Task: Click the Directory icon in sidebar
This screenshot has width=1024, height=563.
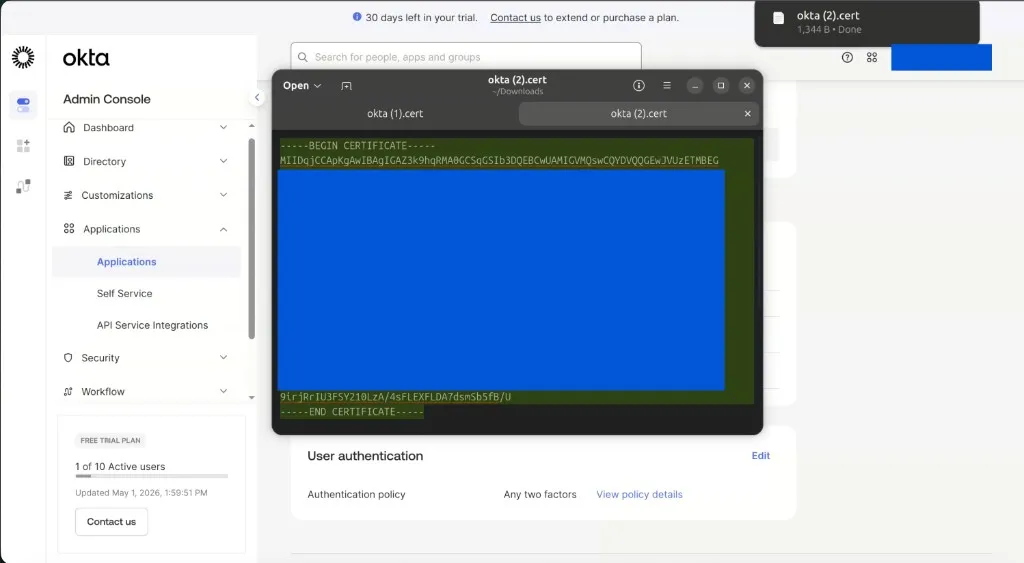Action: pos(69,161)
